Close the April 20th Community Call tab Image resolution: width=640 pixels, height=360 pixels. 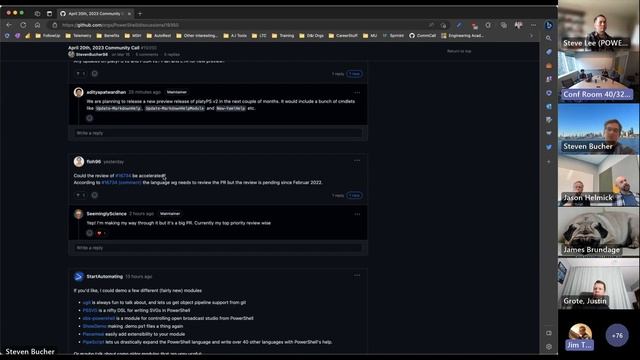pos(129,13)
